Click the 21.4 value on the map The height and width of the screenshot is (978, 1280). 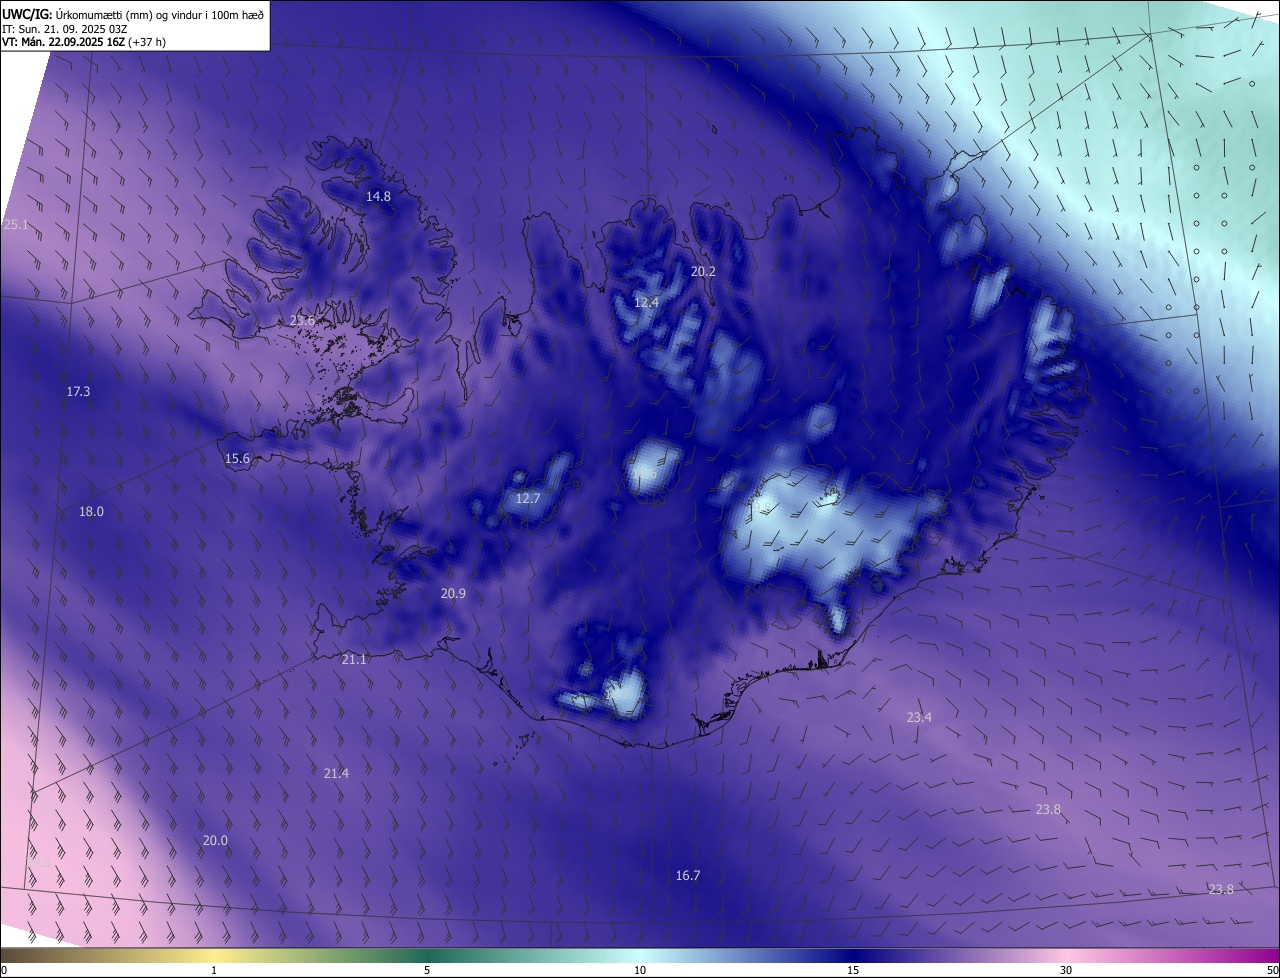[x=336, y=773]
